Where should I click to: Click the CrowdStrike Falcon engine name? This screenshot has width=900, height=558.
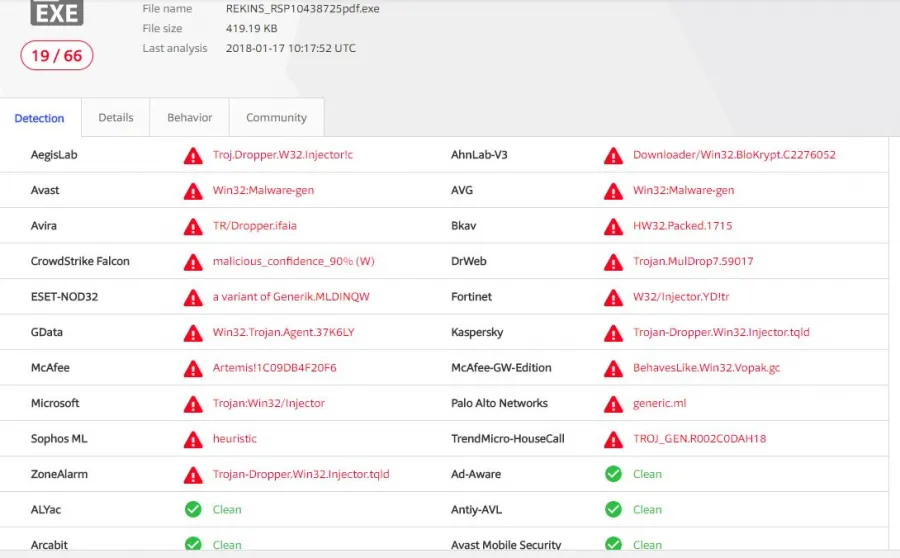(x=80, y=261)
